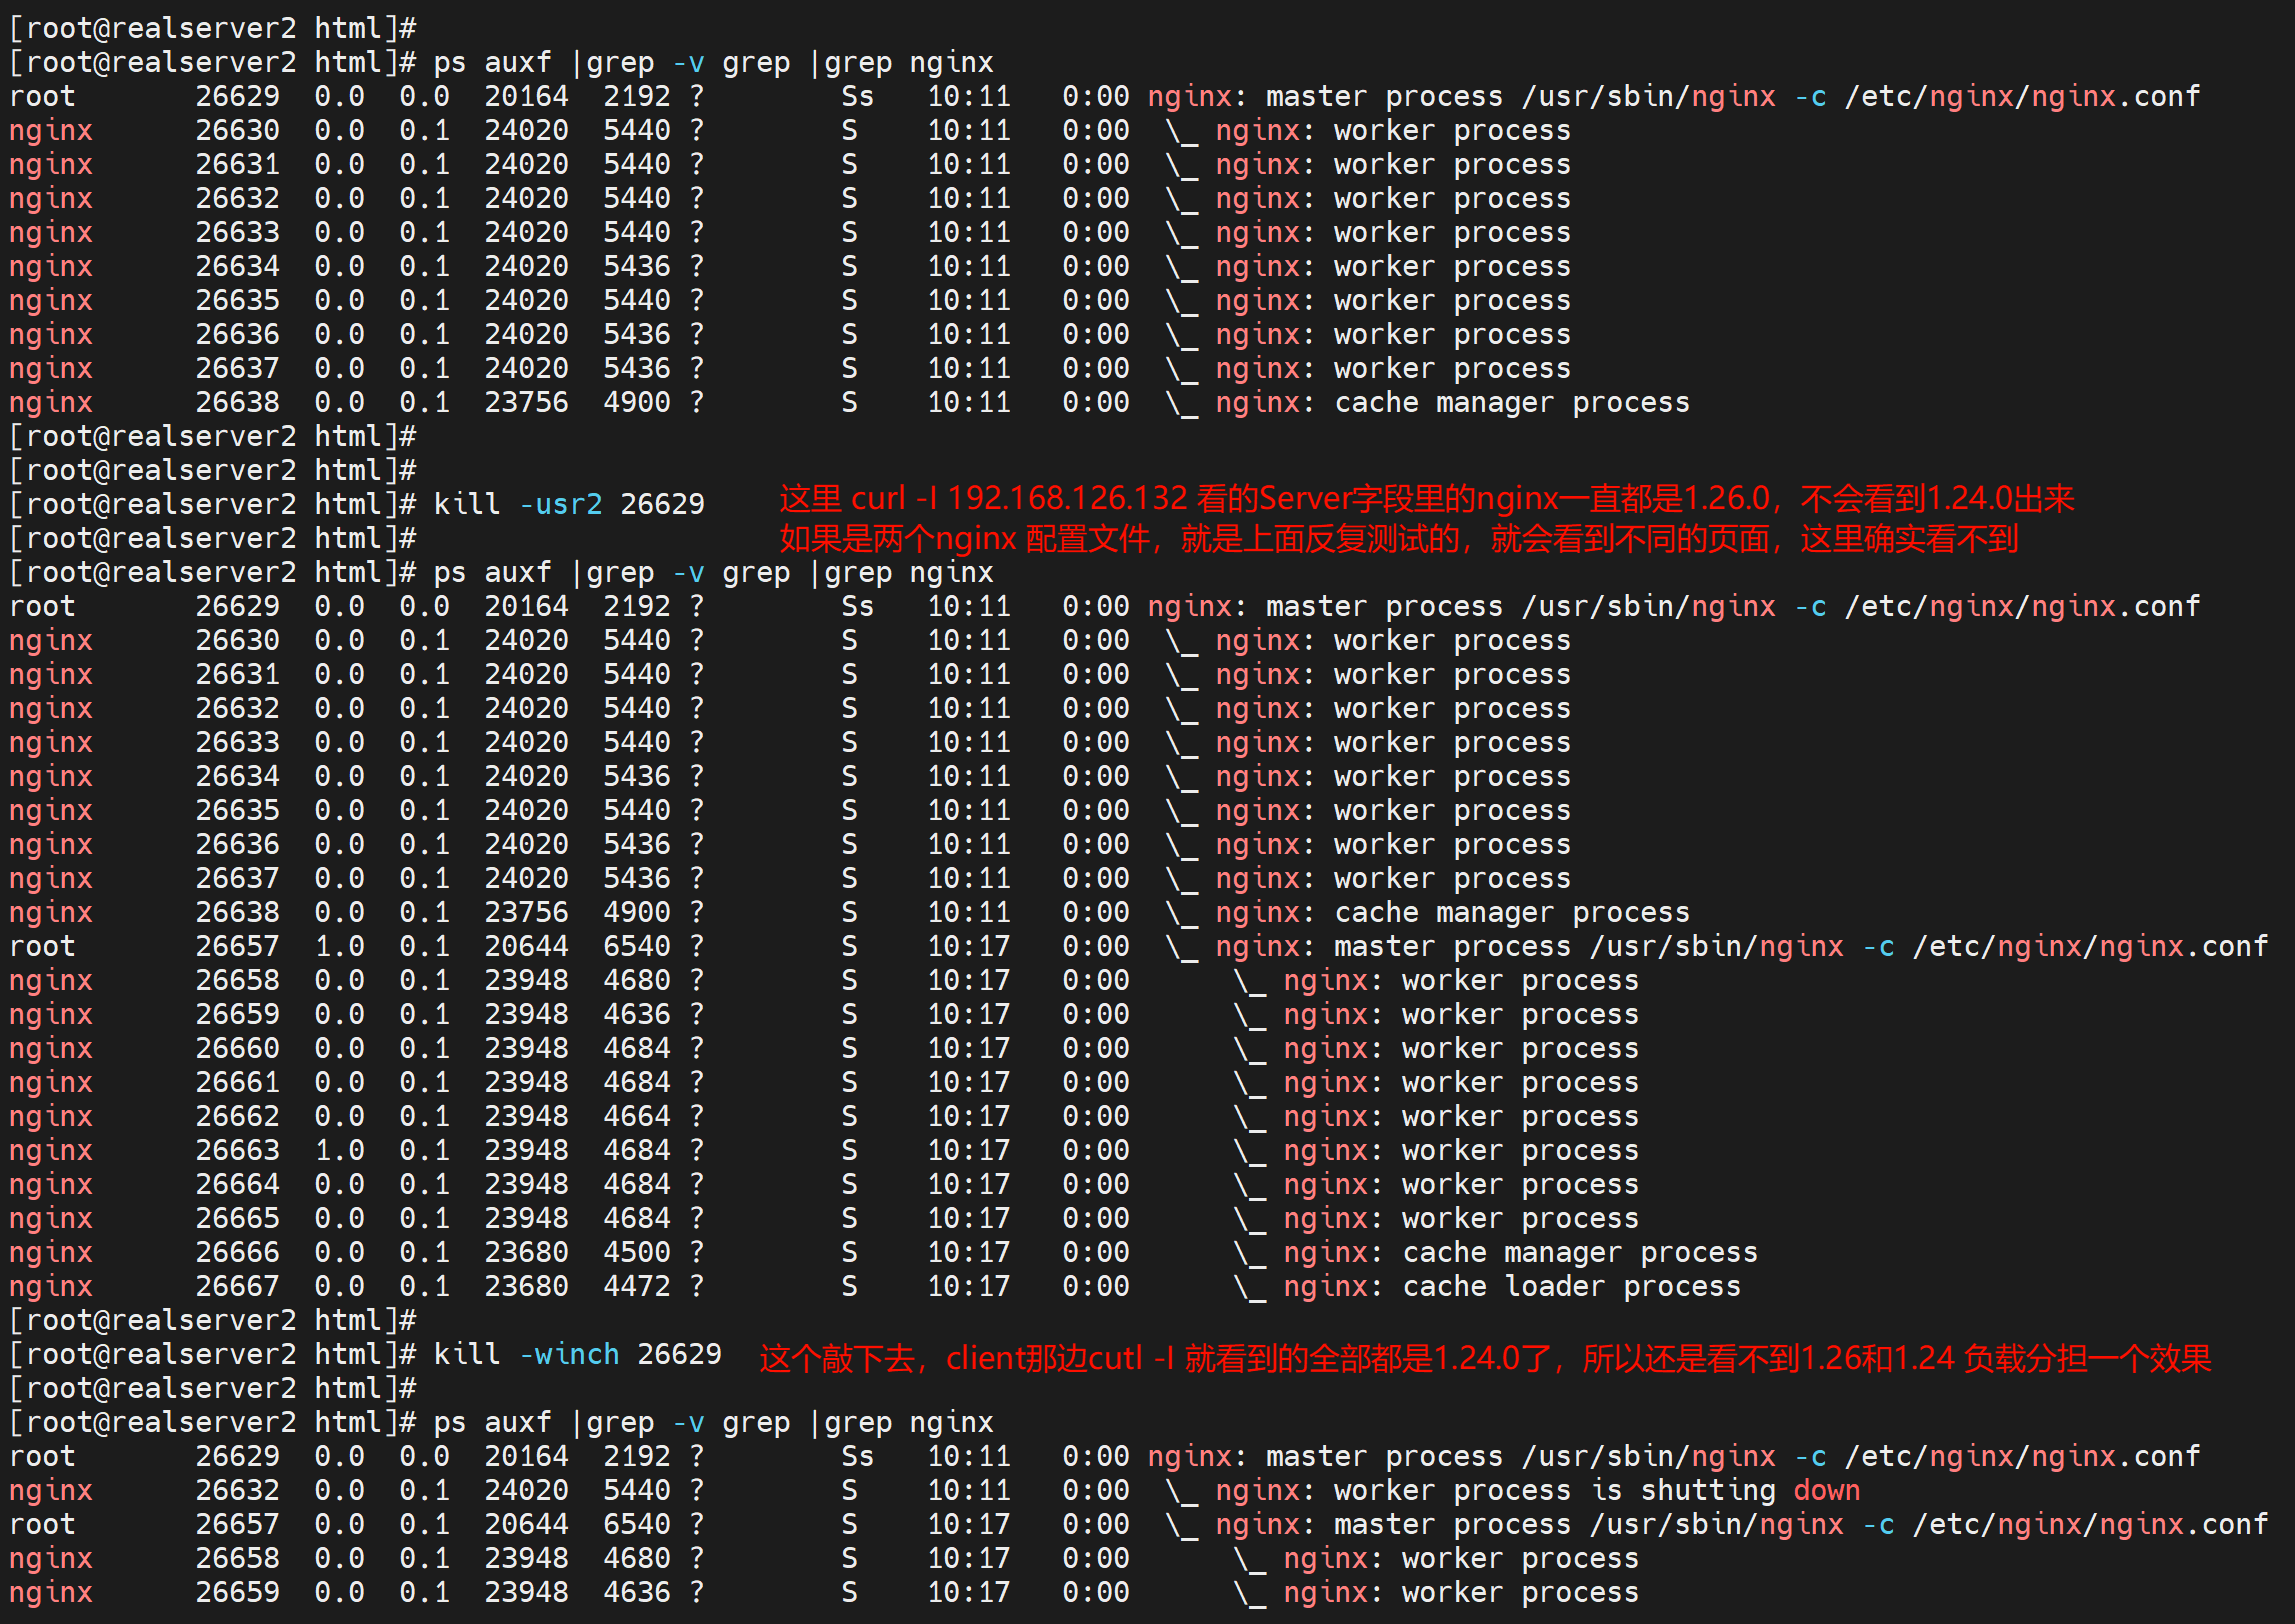
Task: Click PID 26667 in the process list
Action: point(237,1286)
